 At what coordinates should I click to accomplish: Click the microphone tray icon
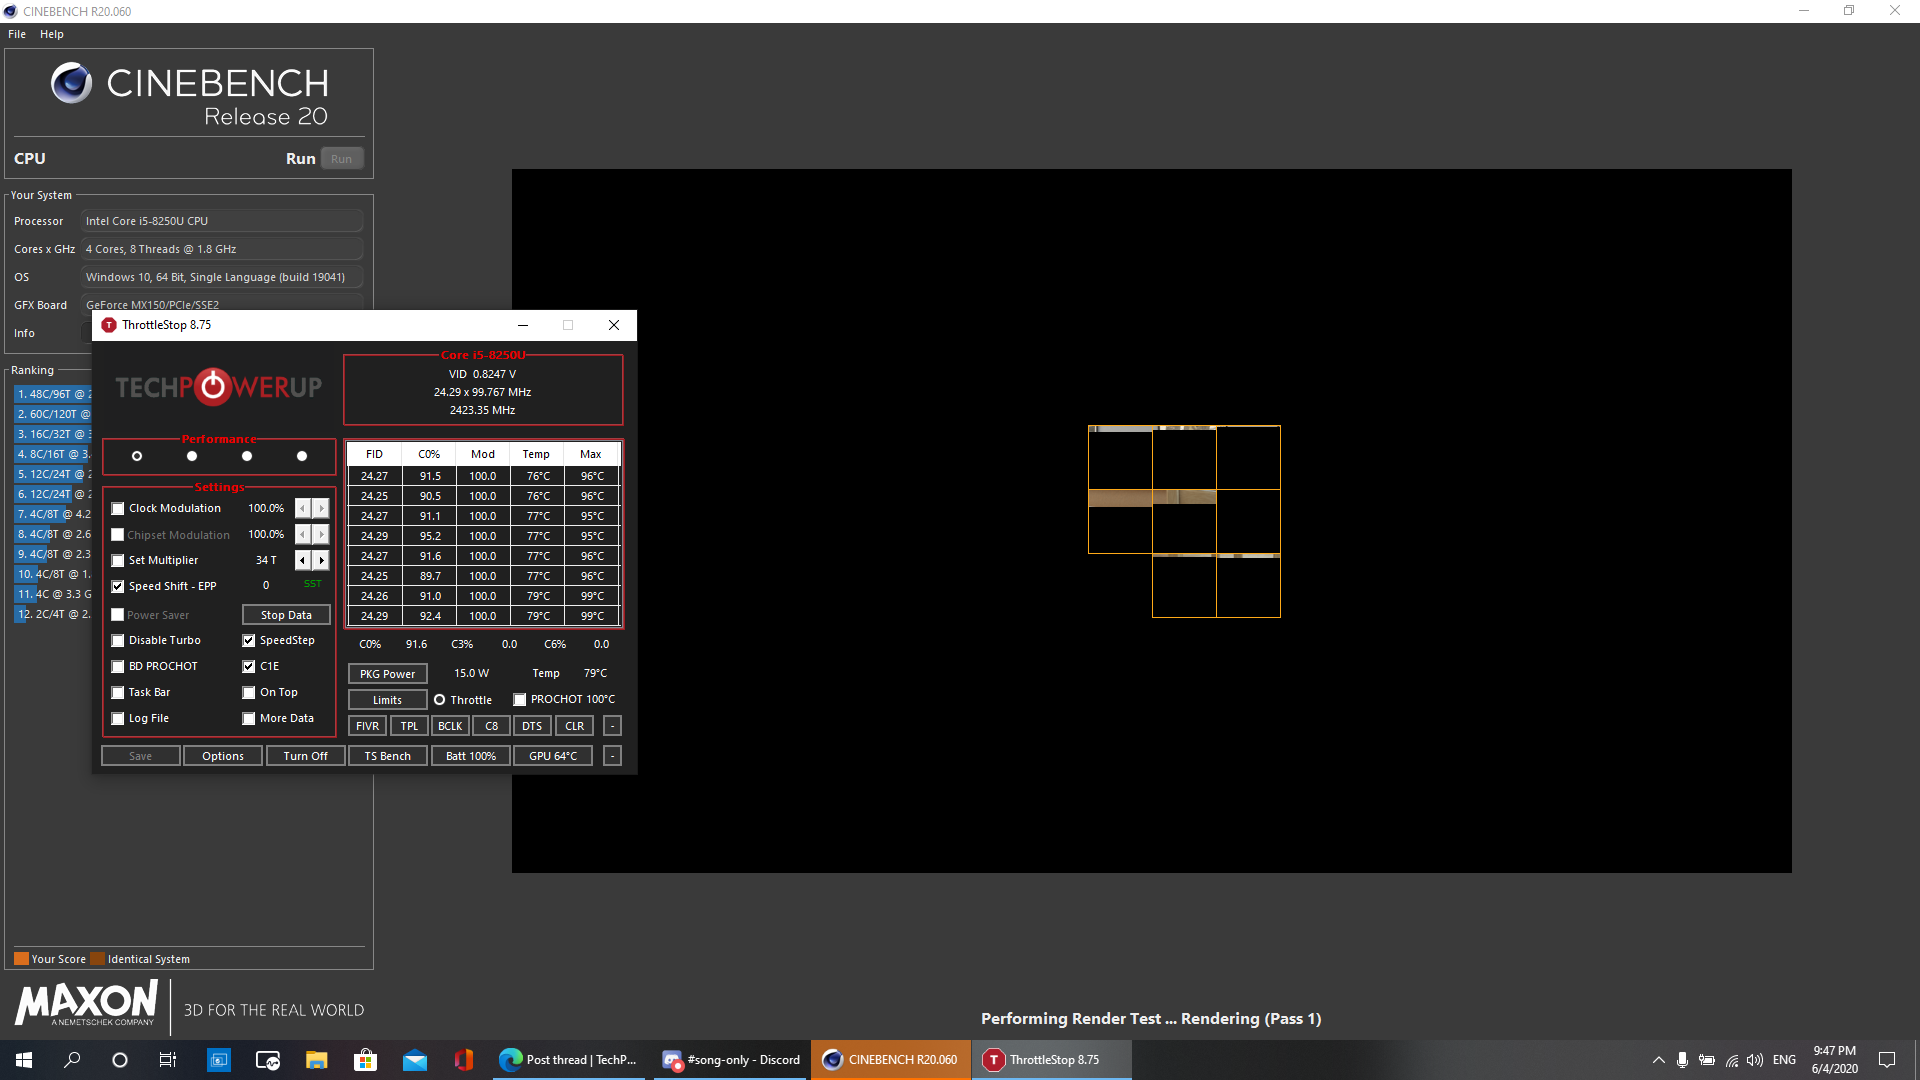pyautogui.click(x=1682, y=1060)
